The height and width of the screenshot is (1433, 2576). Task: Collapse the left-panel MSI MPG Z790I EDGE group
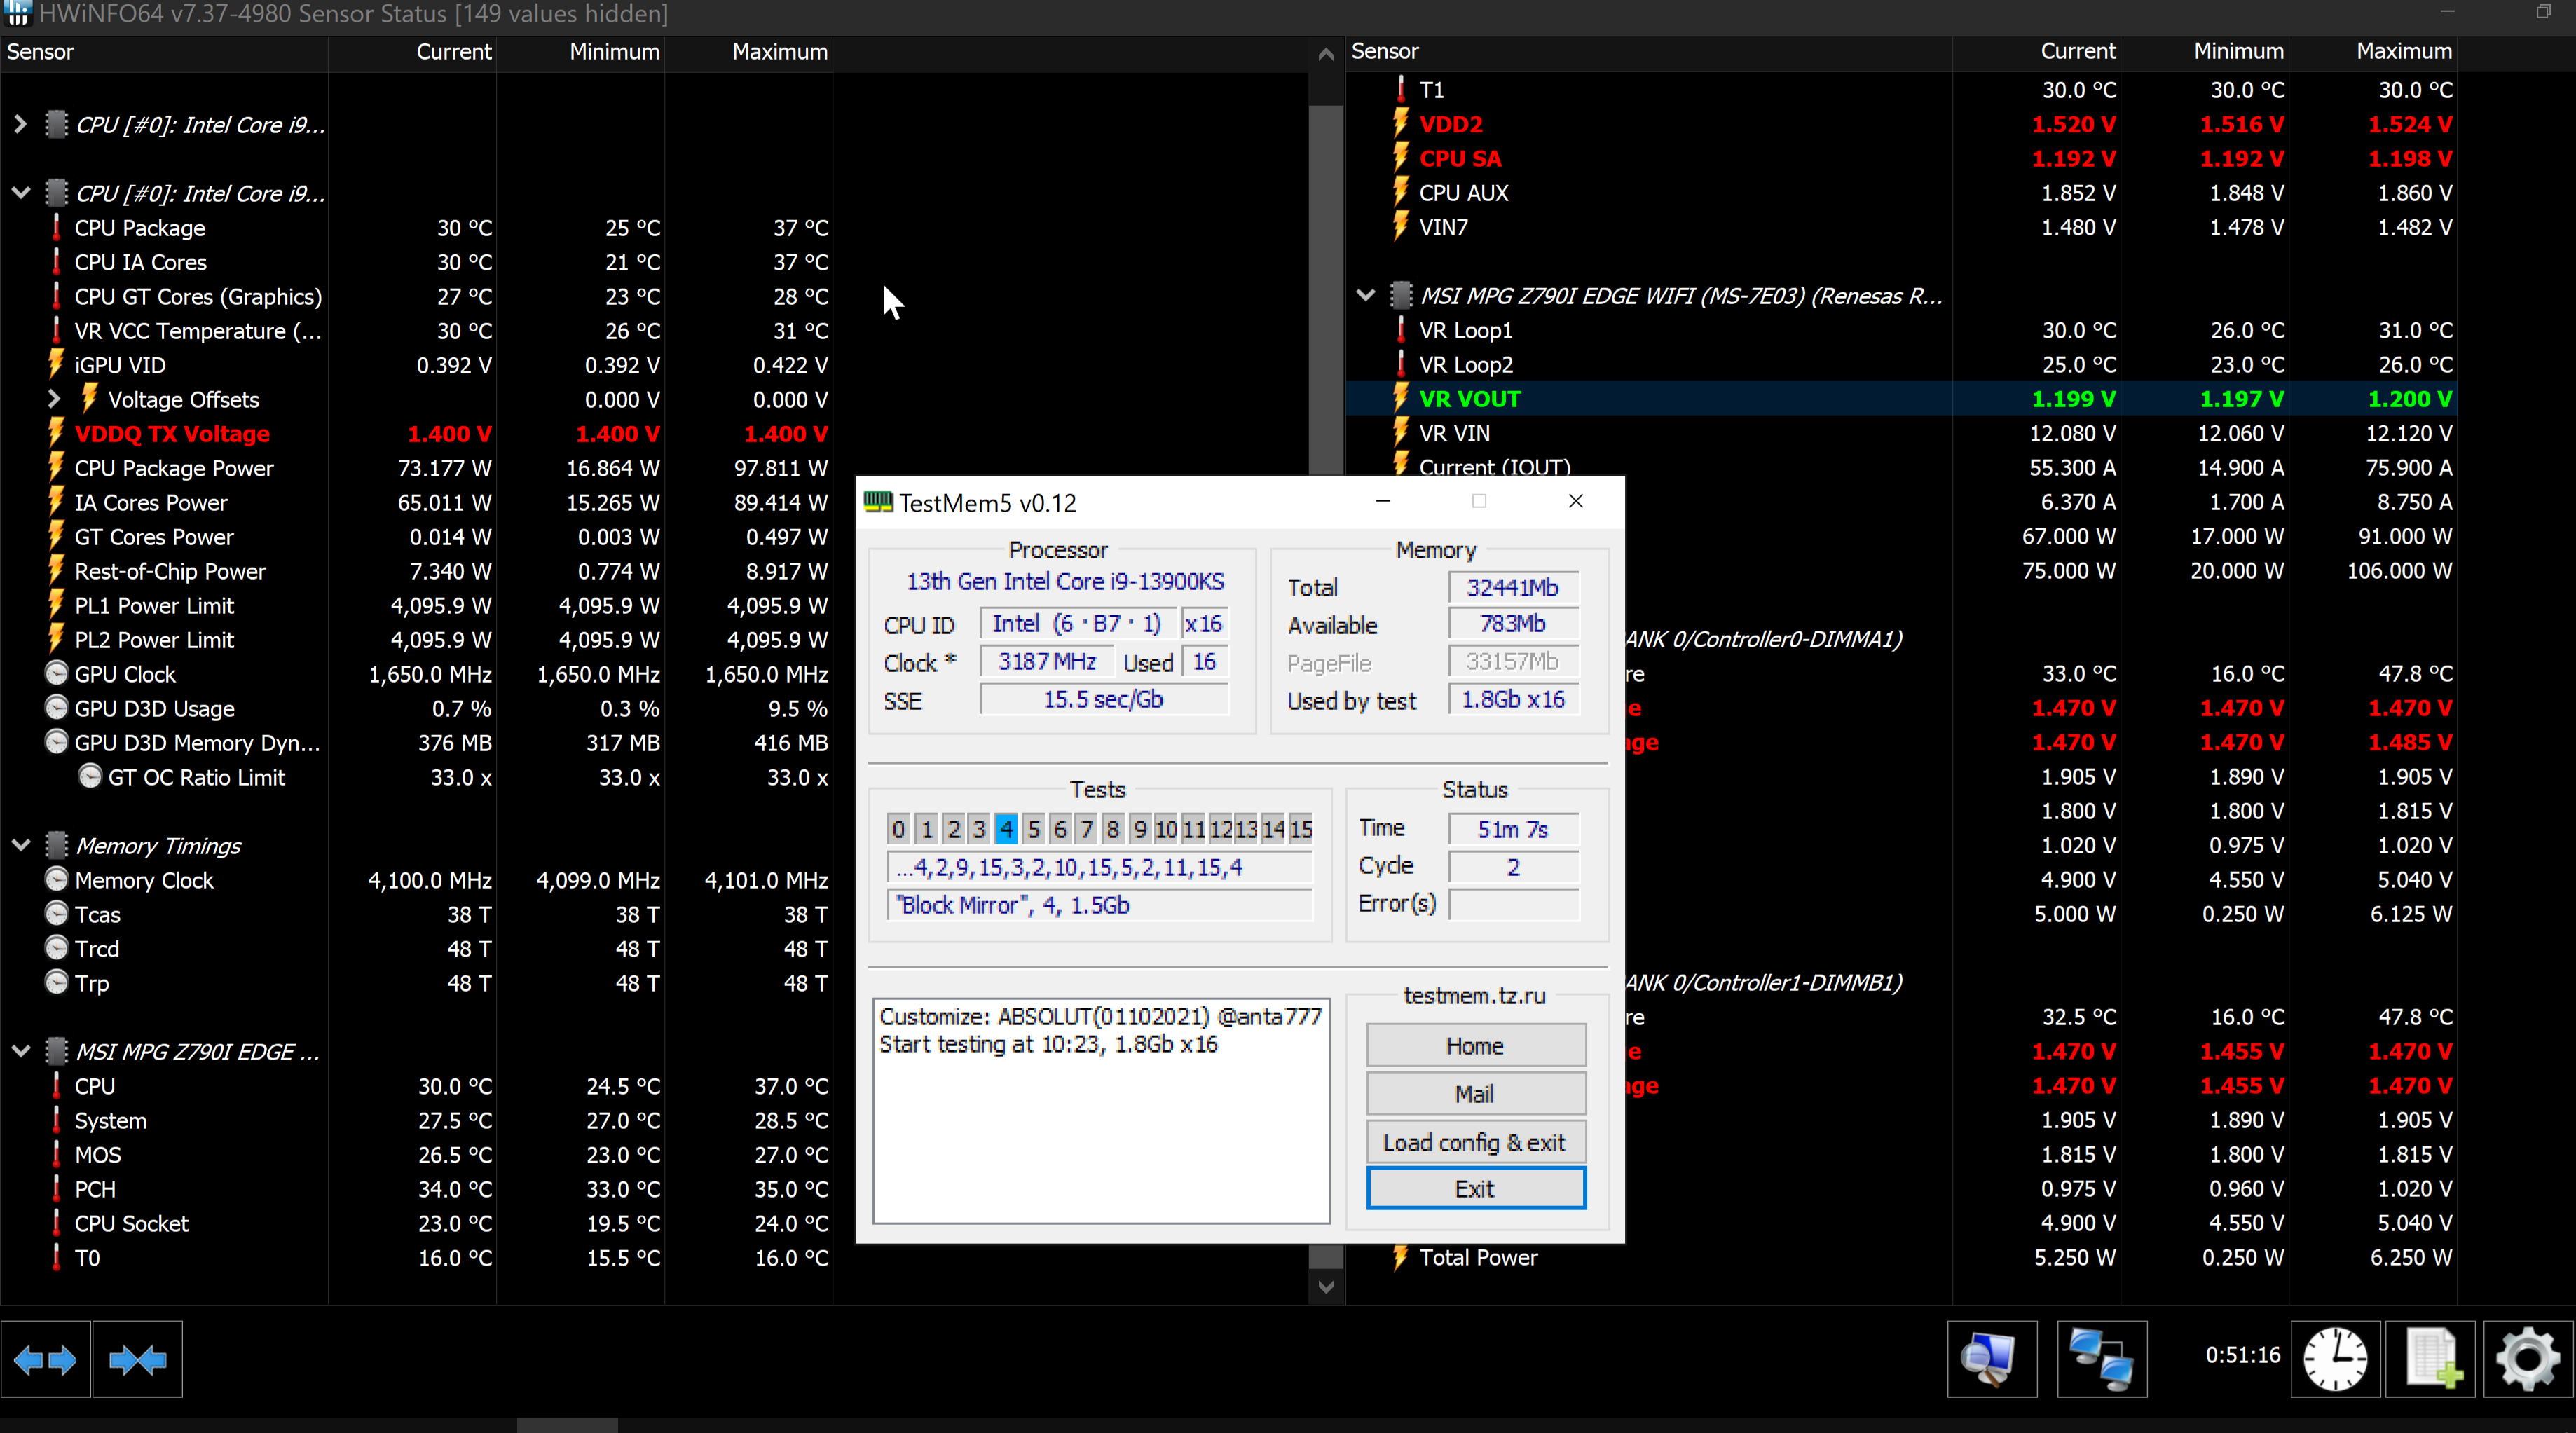click(x=20, y=1051)
